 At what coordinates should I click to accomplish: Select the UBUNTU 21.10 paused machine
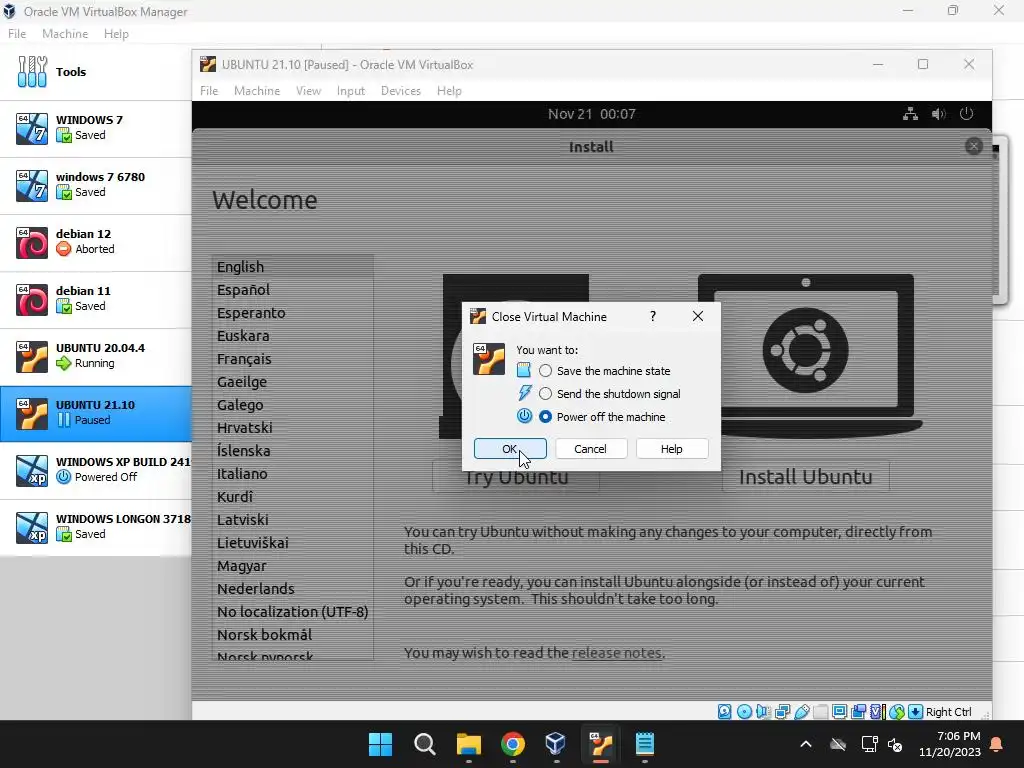(x=95, y=413)
